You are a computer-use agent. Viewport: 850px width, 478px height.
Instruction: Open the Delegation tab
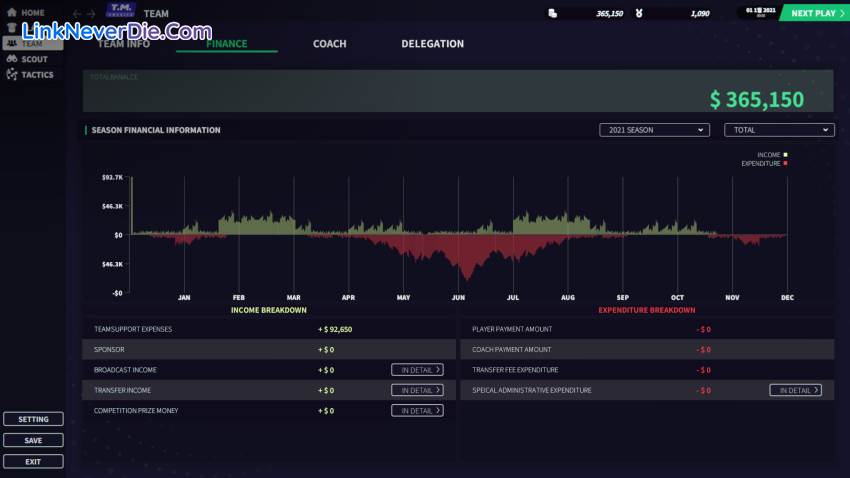click(x=432, y=44)
